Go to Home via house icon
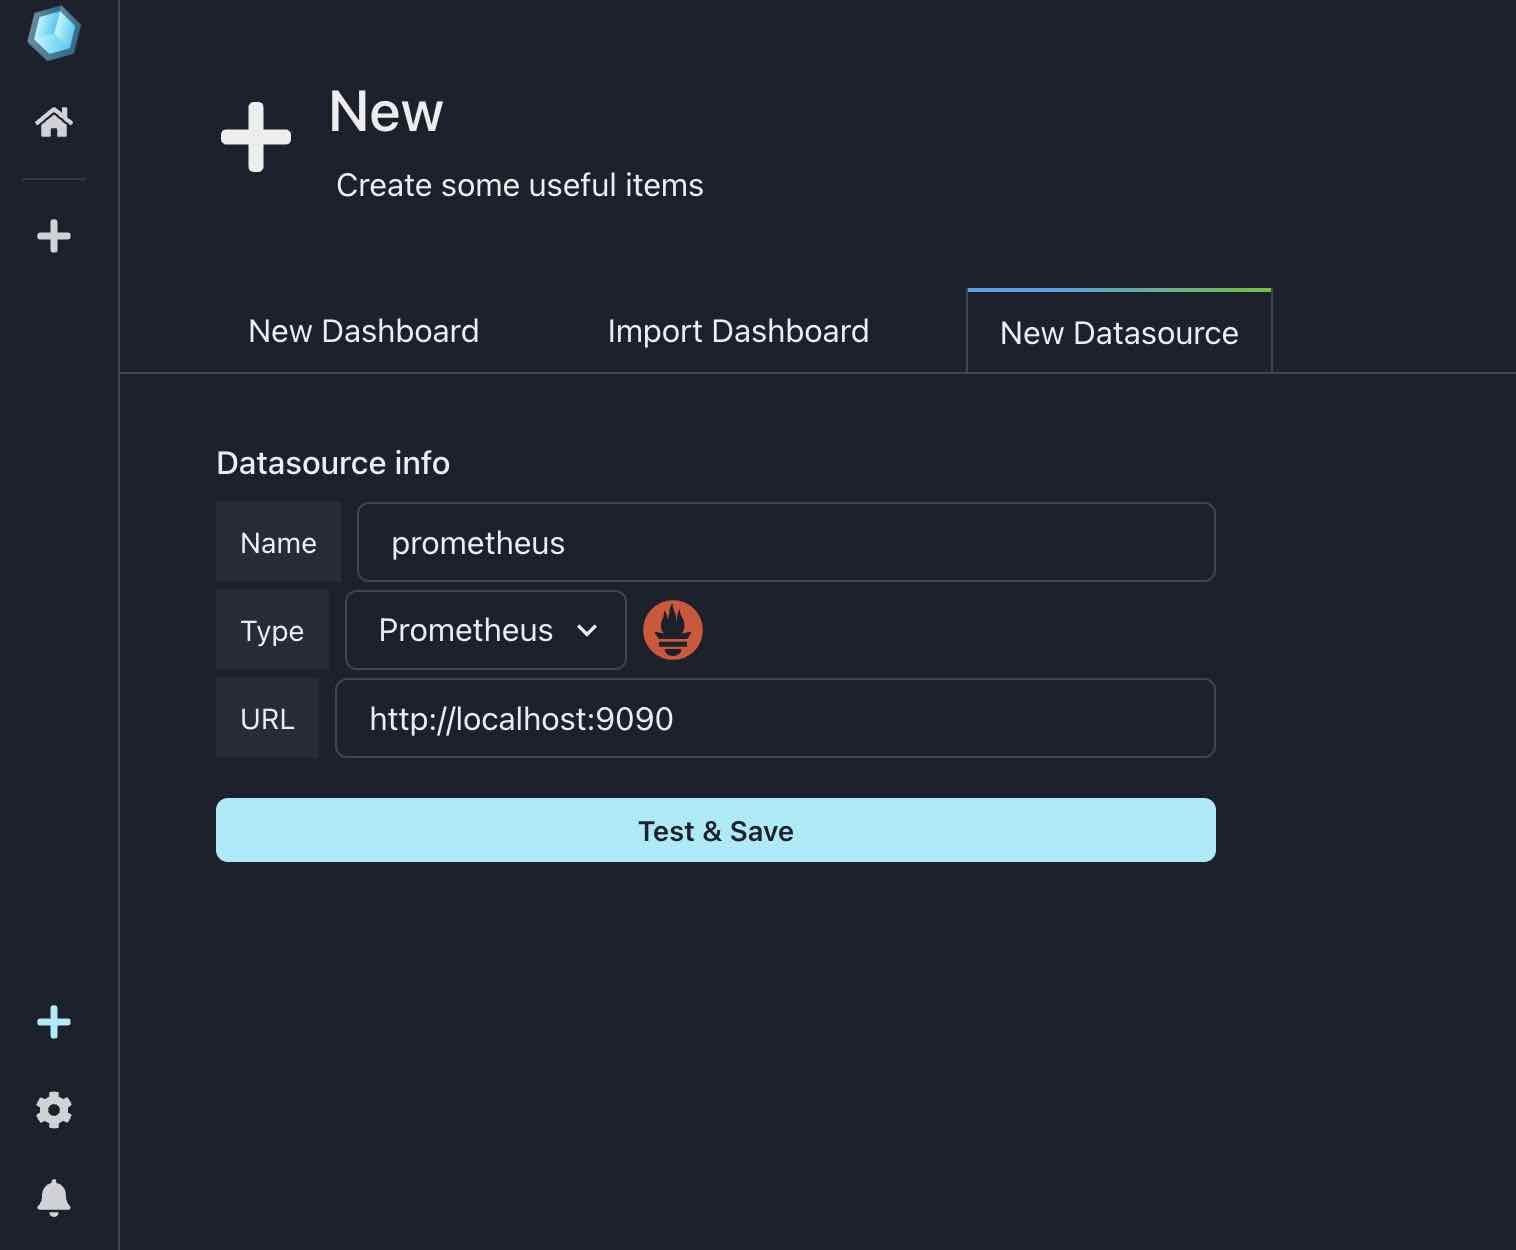The height and width of the screenshot is (1250, 1516). click(x=54, y=122)
